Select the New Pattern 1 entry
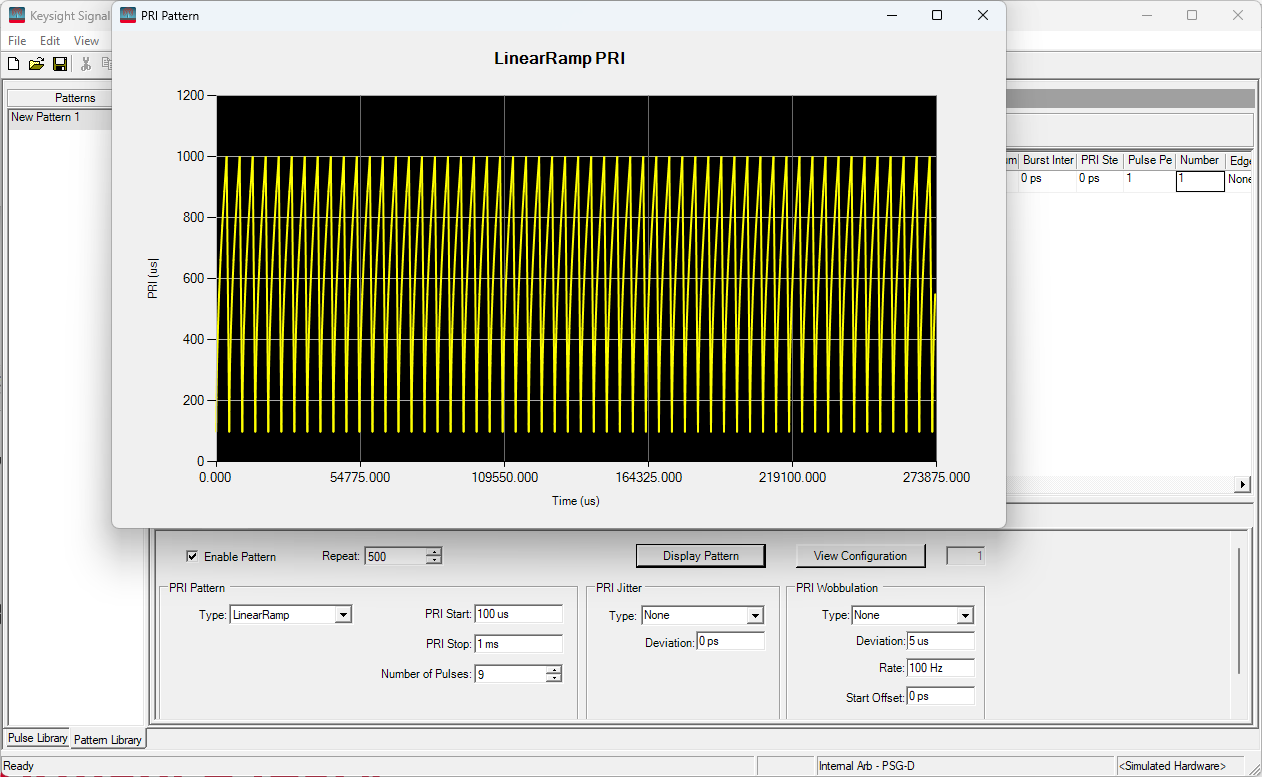Image resolution: width=1262 pixels, height=777 pixels. click(44, 117)
